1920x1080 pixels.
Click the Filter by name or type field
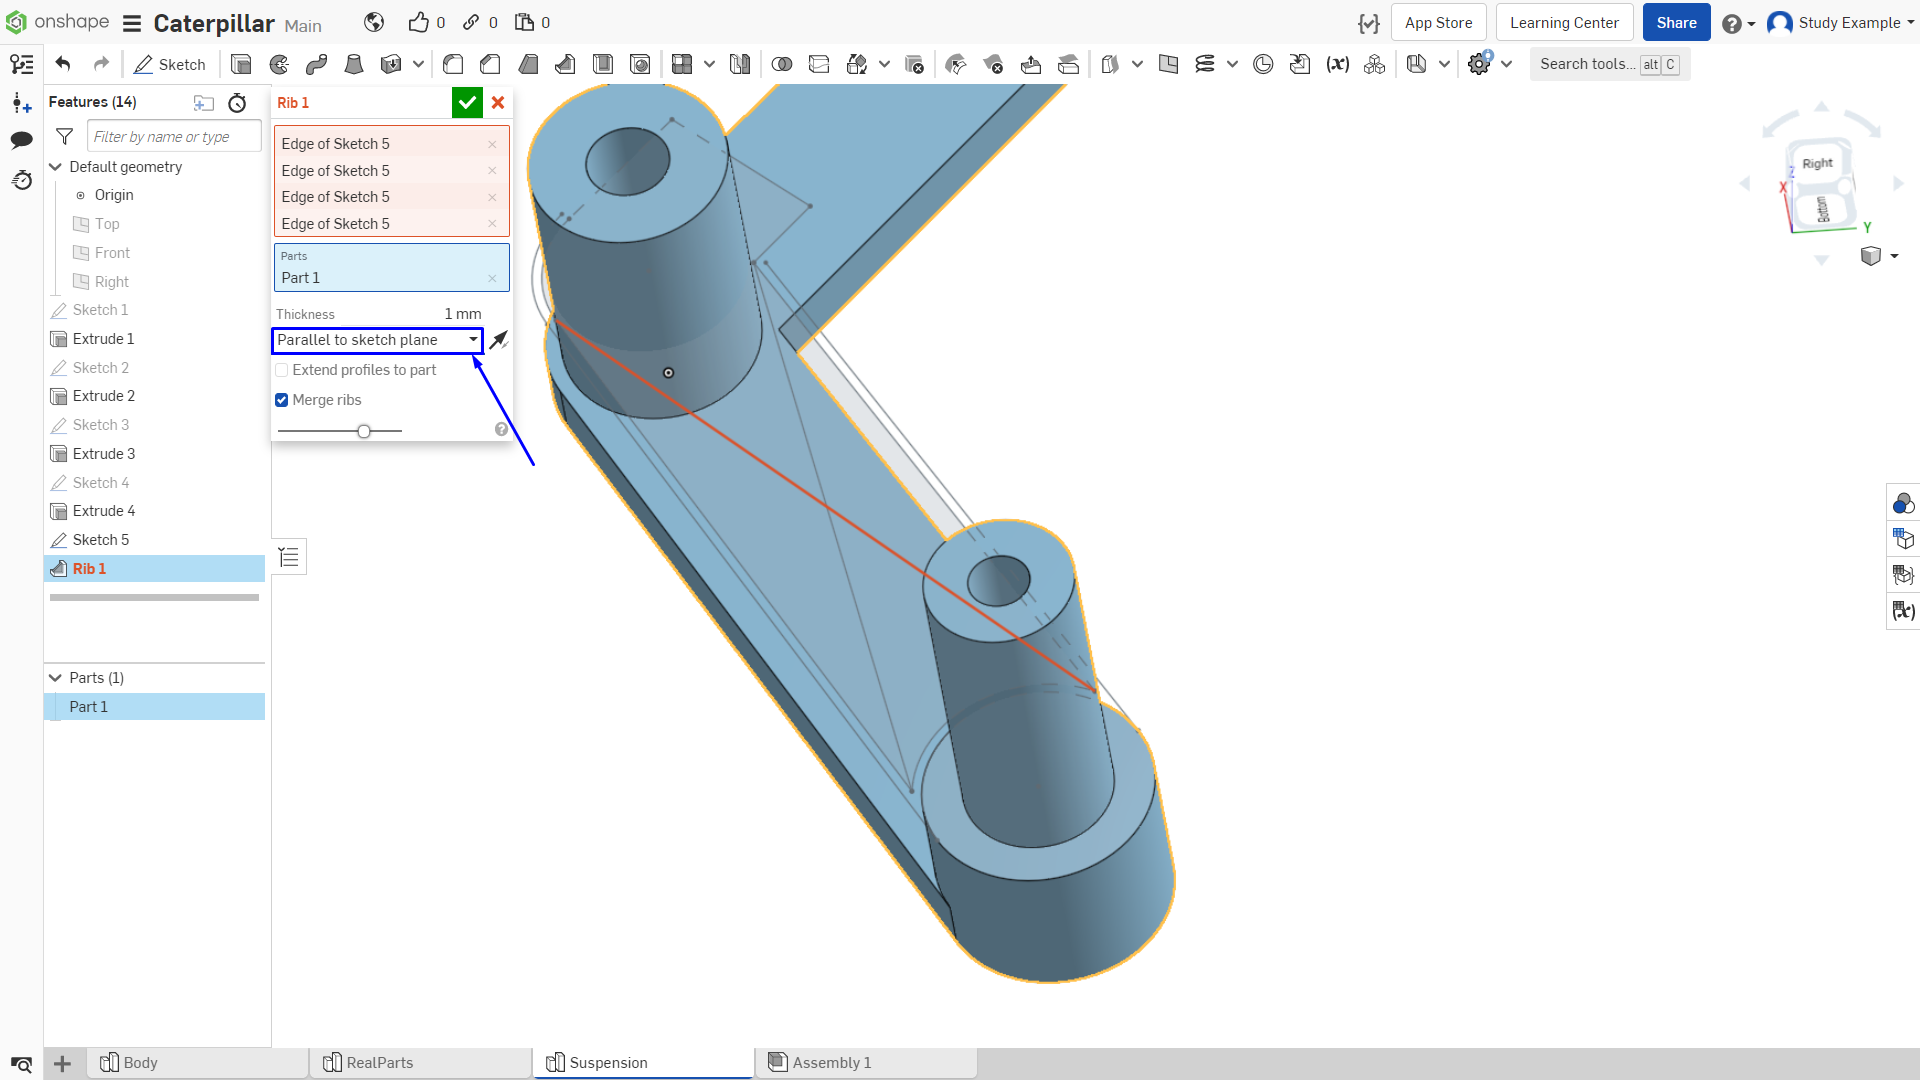[174, 137]
